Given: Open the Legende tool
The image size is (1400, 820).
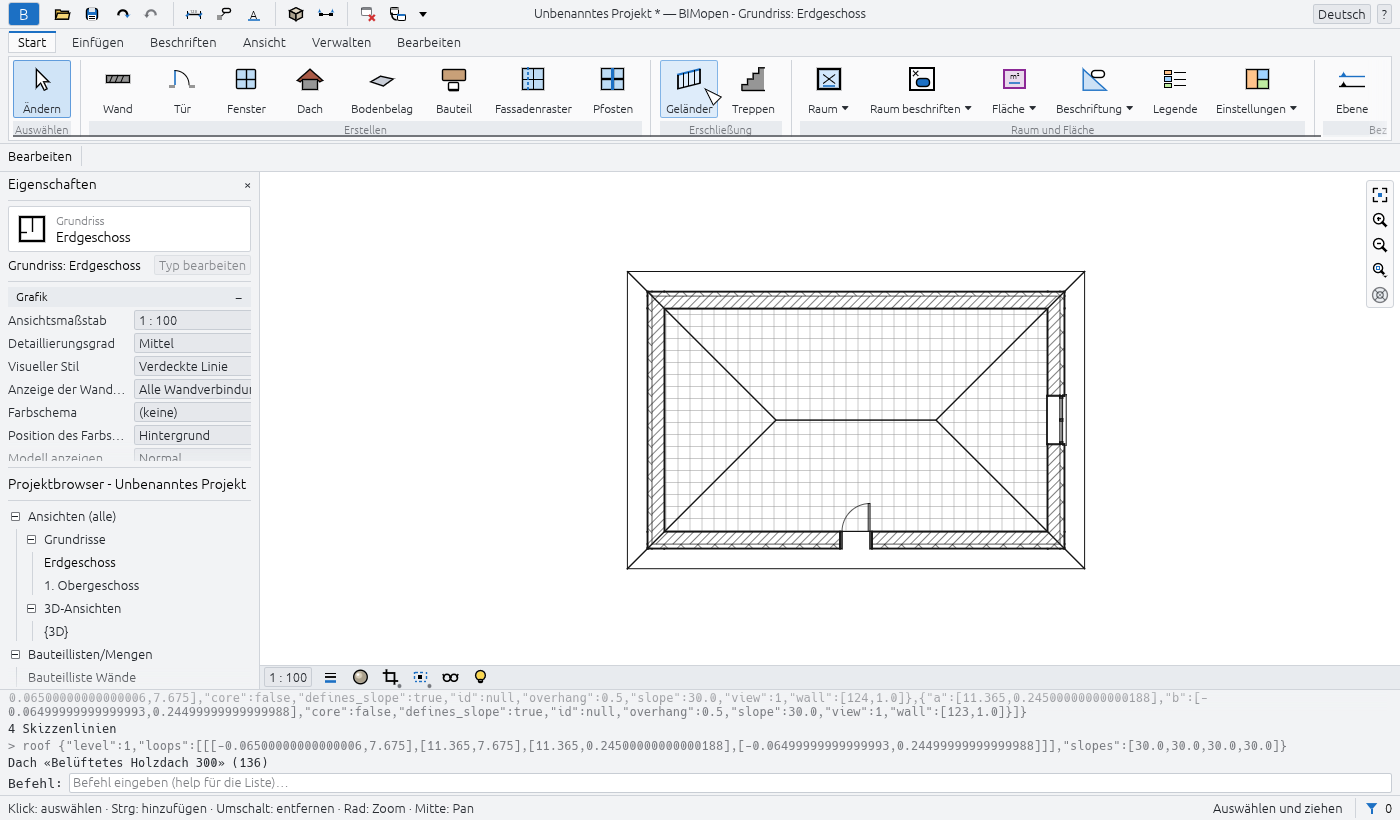Looking at the screenshot, I should click(1175, 89).
